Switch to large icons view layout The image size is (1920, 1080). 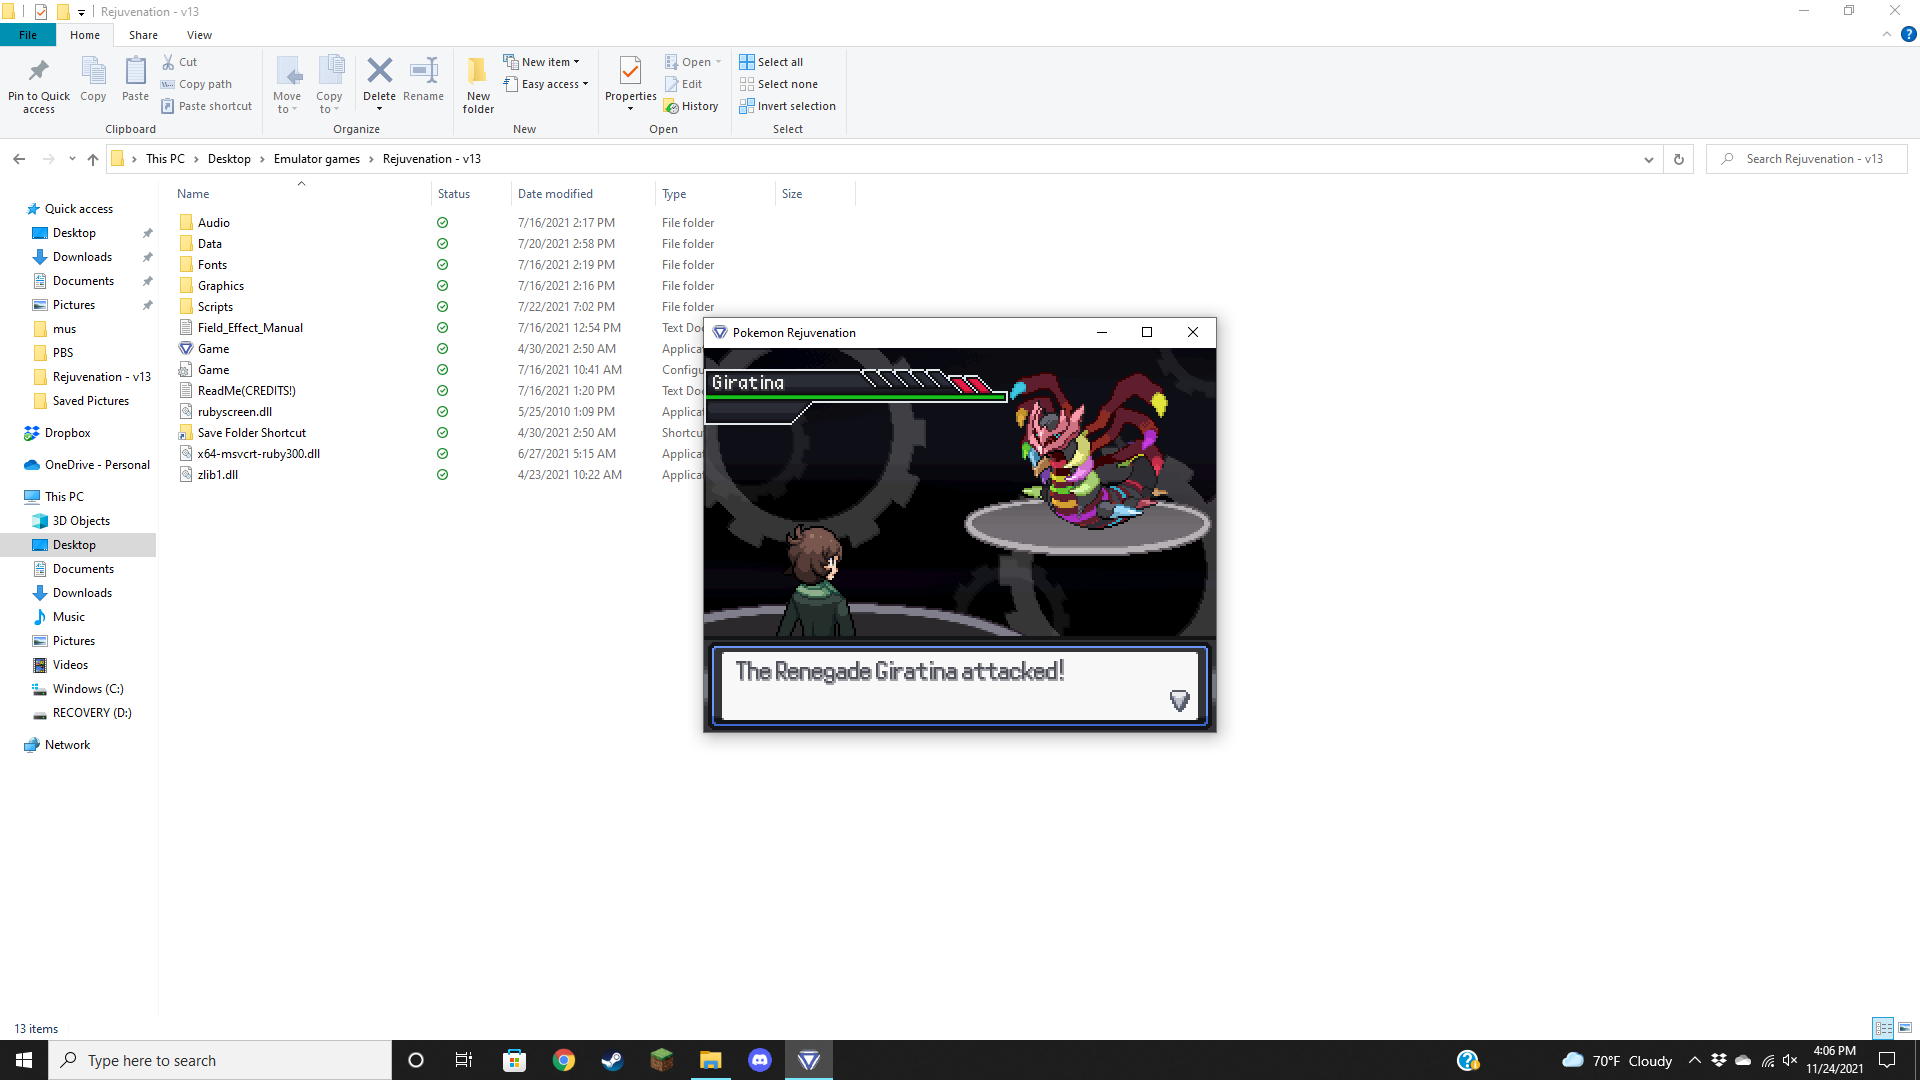1905,1028
